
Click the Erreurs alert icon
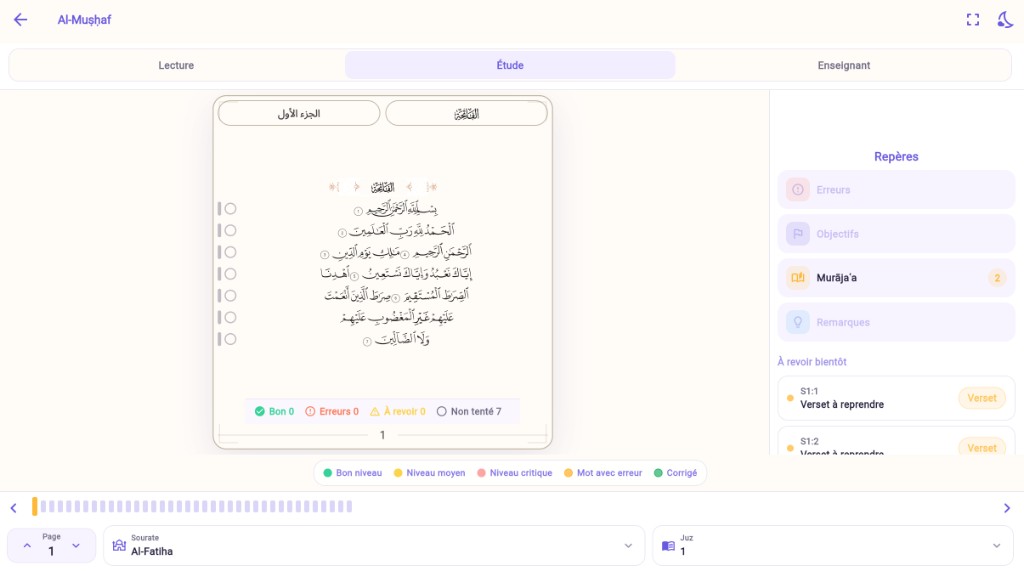click(x=797, y=189)
